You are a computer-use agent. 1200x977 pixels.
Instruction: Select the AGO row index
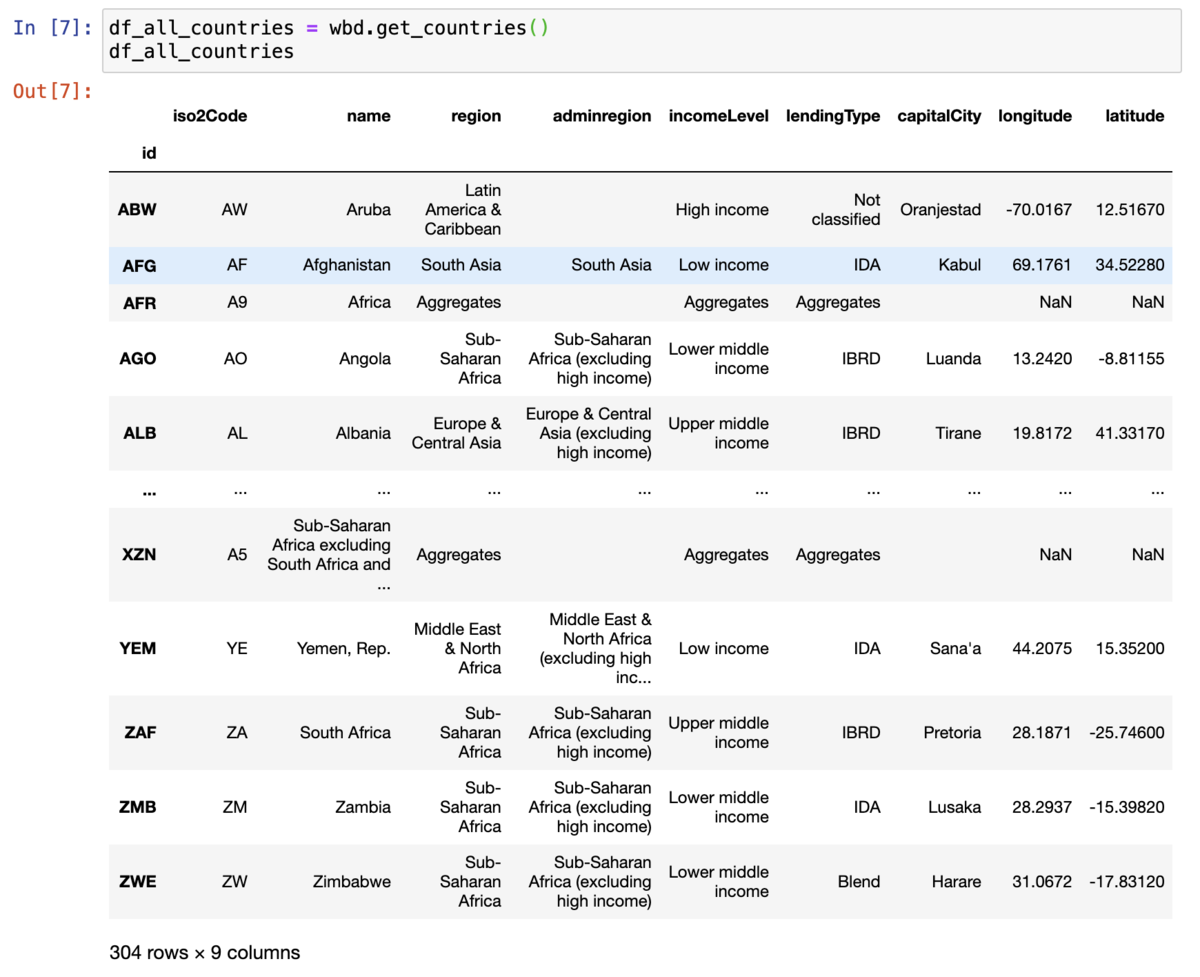pos(138,359)
